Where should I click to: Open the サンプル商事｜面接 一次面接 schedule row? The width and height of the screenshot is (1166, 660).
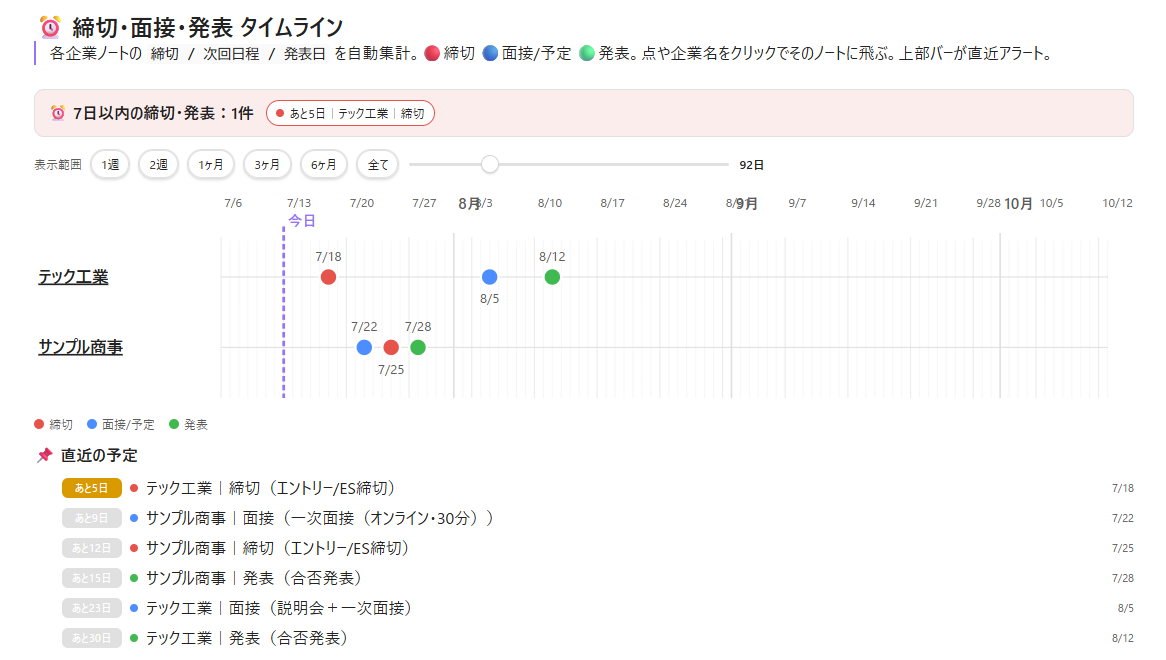(x=598, y=518)
